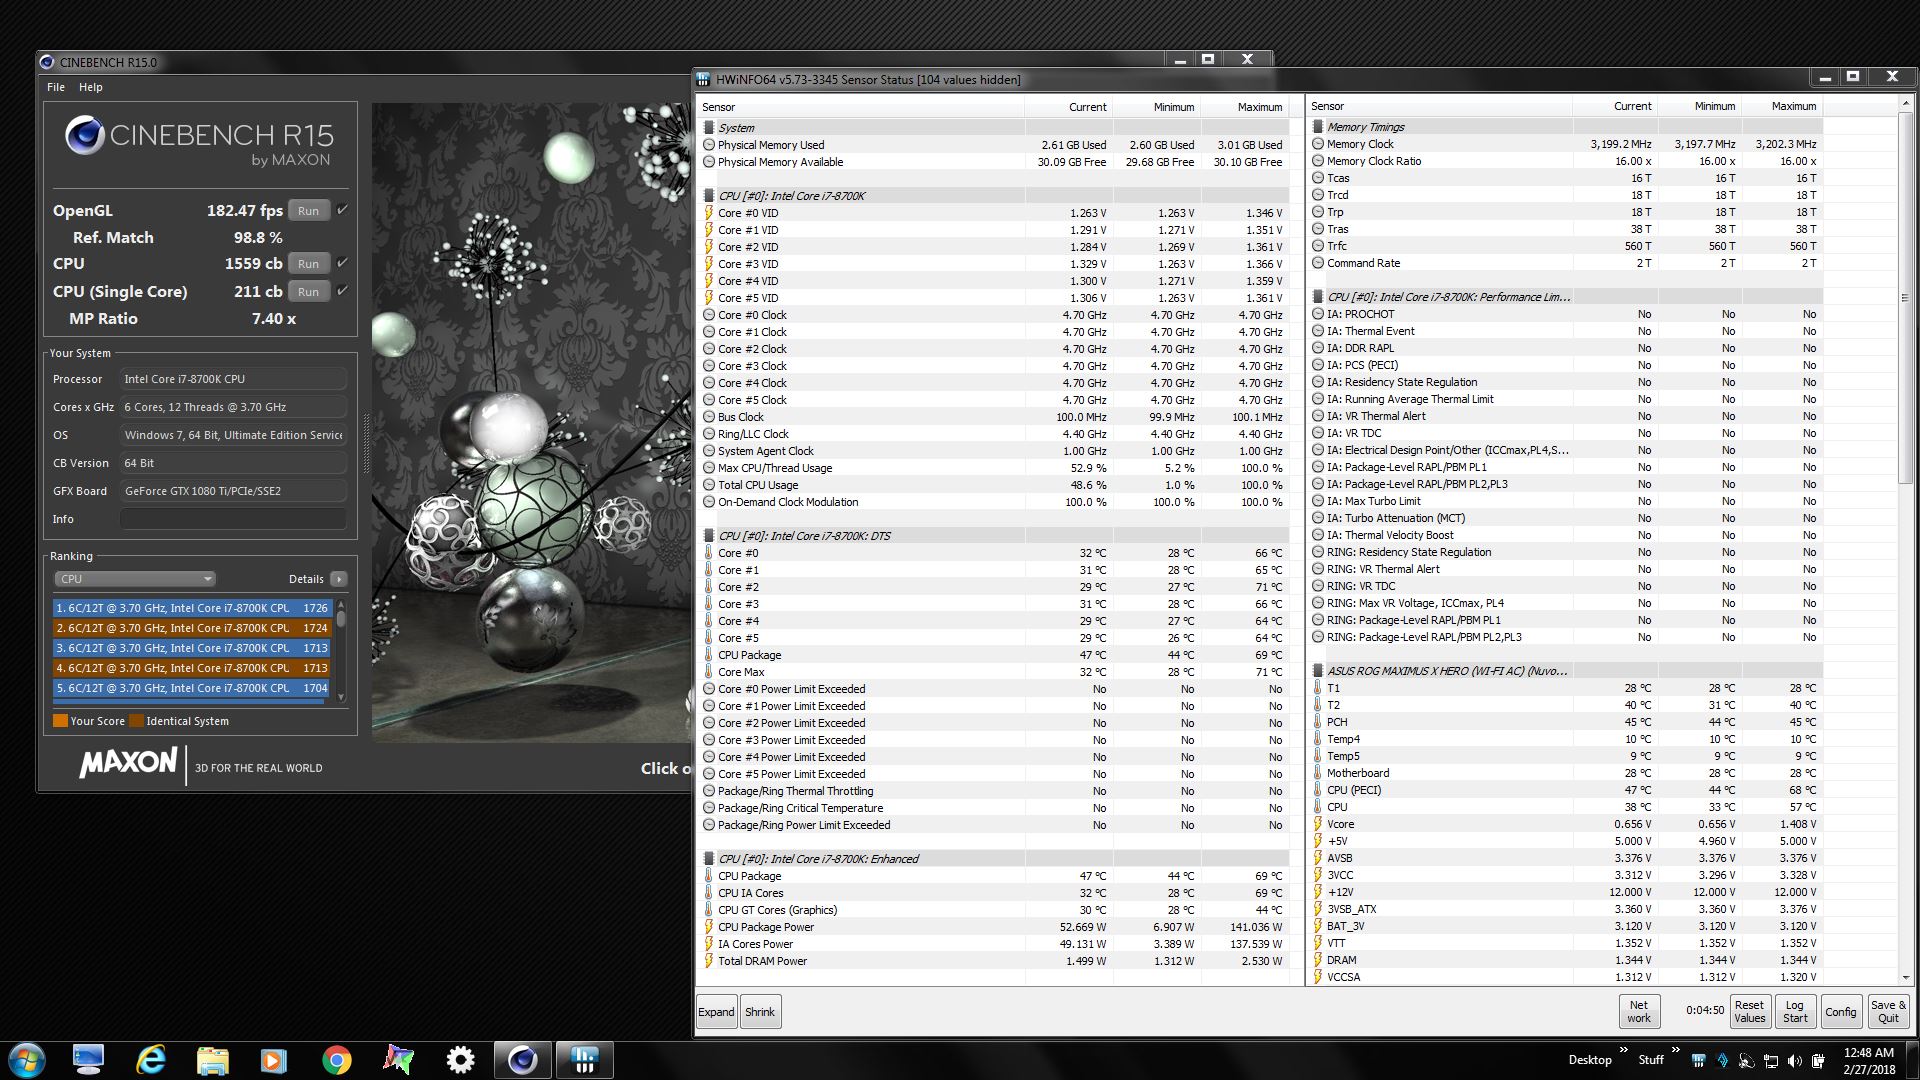
Task: Click the Processor field Intel Core i7-8700K
Action: [233, 379]
